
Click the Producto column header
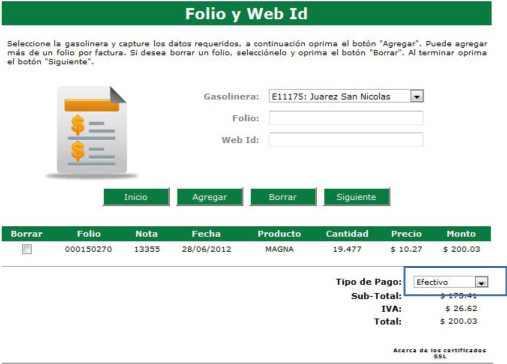279,234
